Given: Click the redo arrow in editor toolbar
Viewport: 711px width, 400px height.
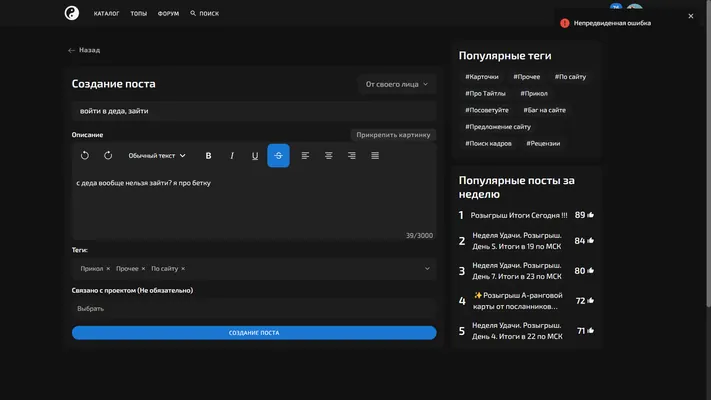Looking at the screenshot, I should tap(108, 156).
